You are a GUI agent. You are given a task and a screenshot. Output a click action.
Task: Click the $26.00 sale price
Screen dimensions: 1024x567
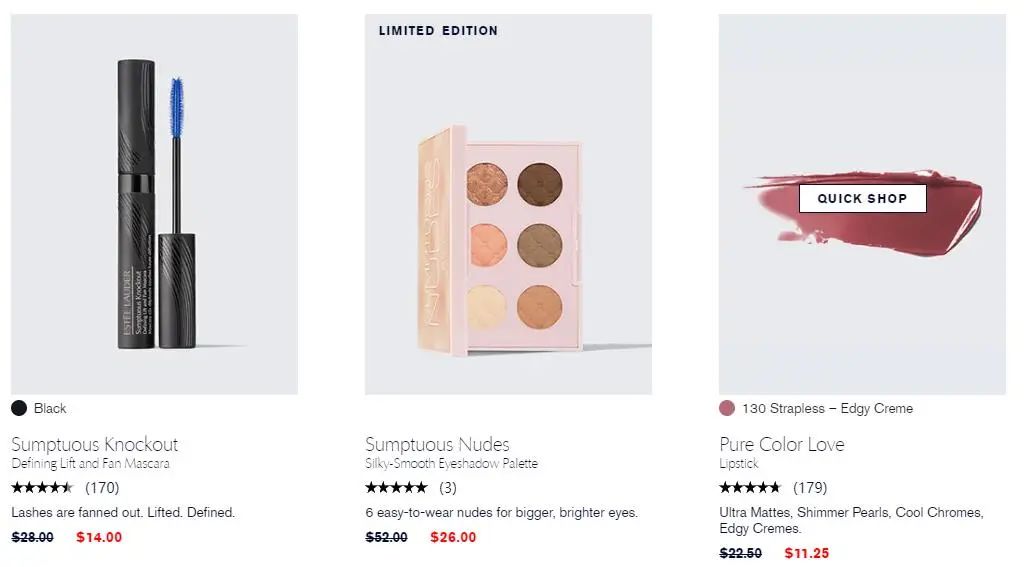453,537
